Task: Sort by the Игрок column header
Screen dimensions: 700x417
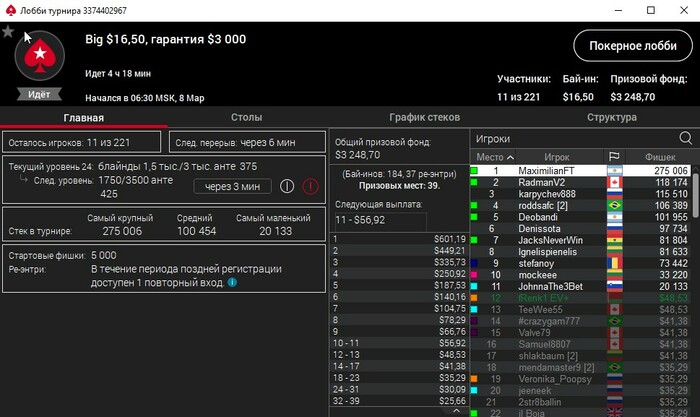Action: 557,157
